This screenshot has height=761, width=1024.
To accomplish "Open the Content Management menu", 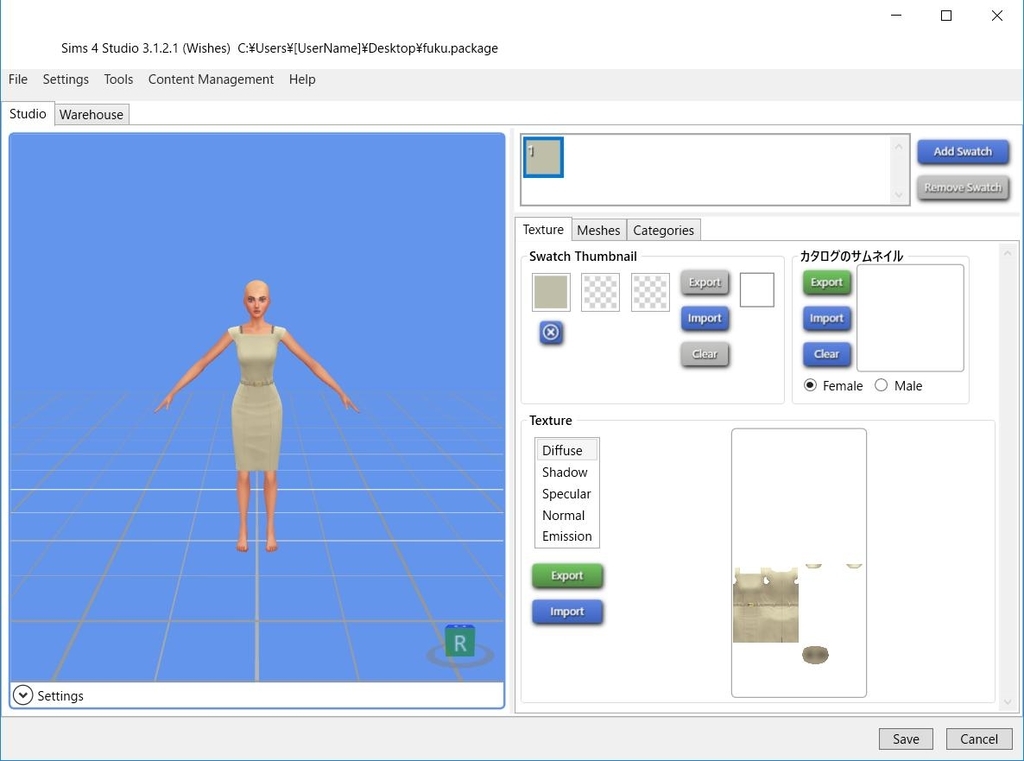I will pos(211,79).
